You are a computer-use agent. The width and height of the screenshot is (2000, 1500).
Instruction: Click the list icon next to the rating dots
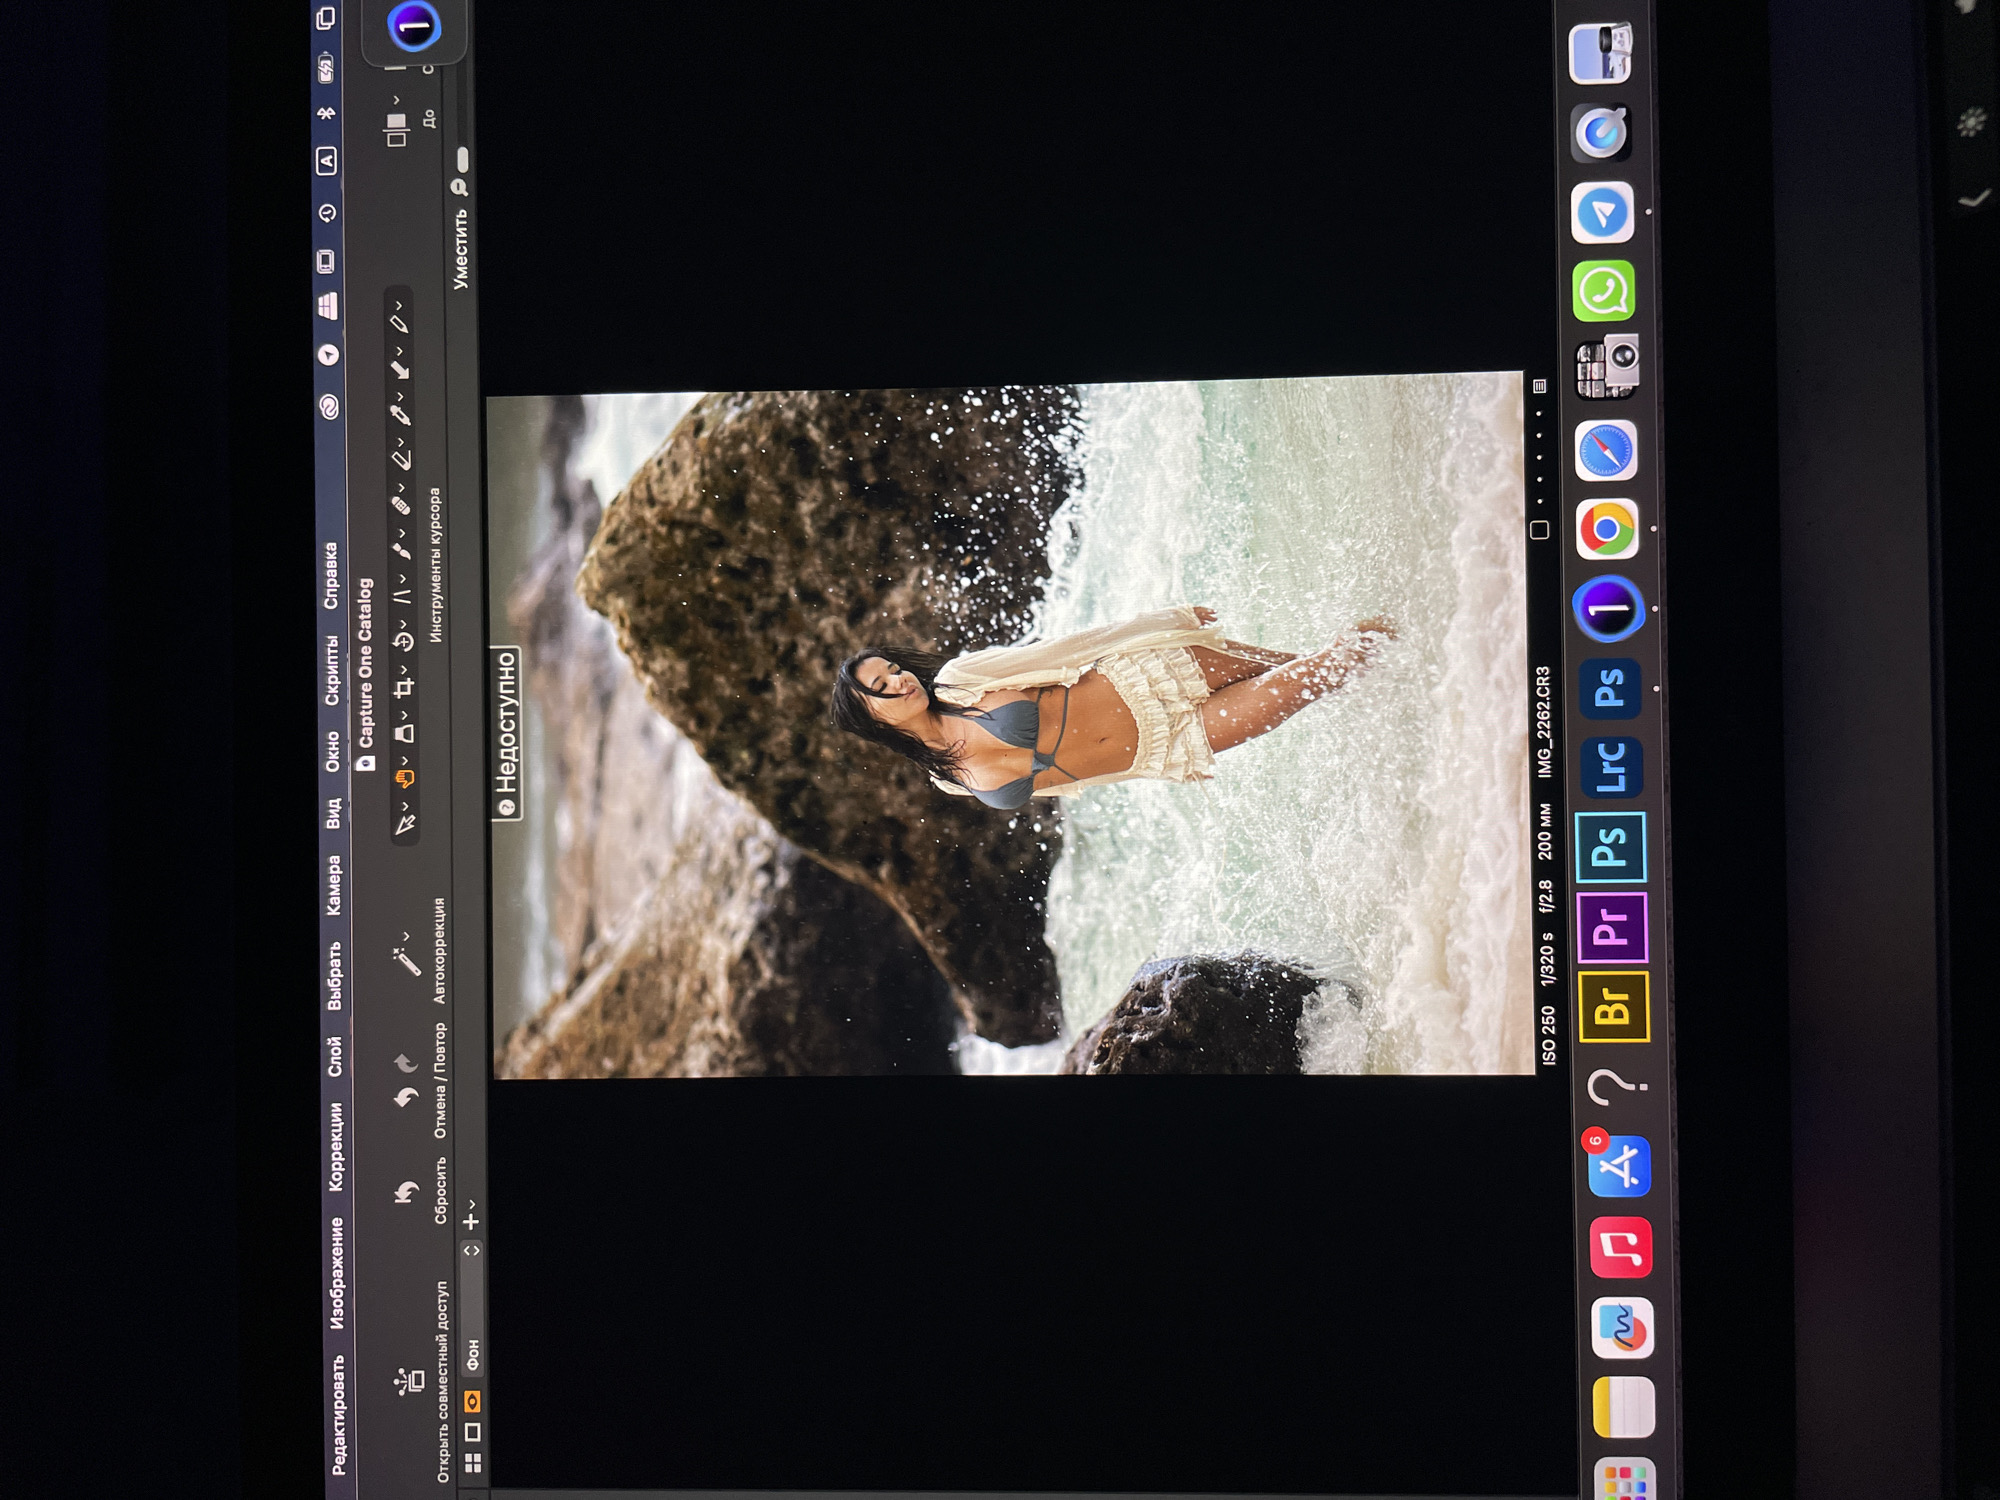tap(1540, 385)
